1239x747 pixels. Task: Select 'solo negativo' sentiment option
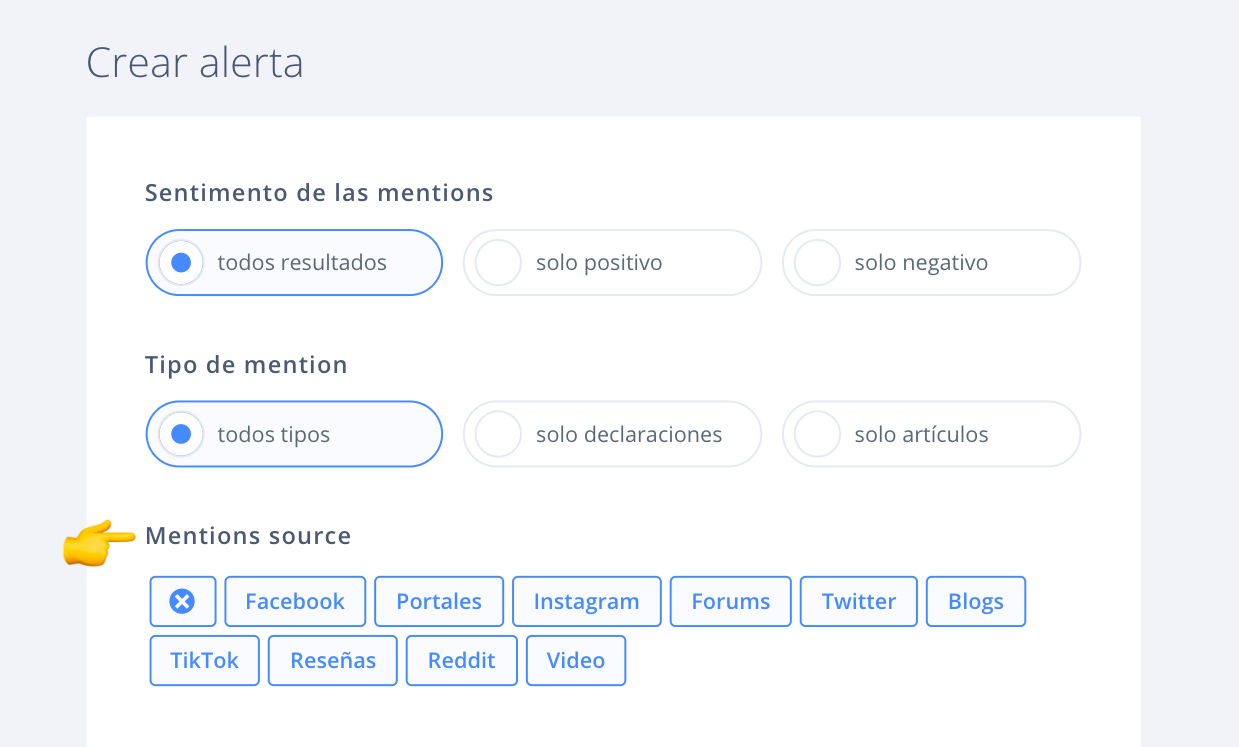click(x=931, y=263)
